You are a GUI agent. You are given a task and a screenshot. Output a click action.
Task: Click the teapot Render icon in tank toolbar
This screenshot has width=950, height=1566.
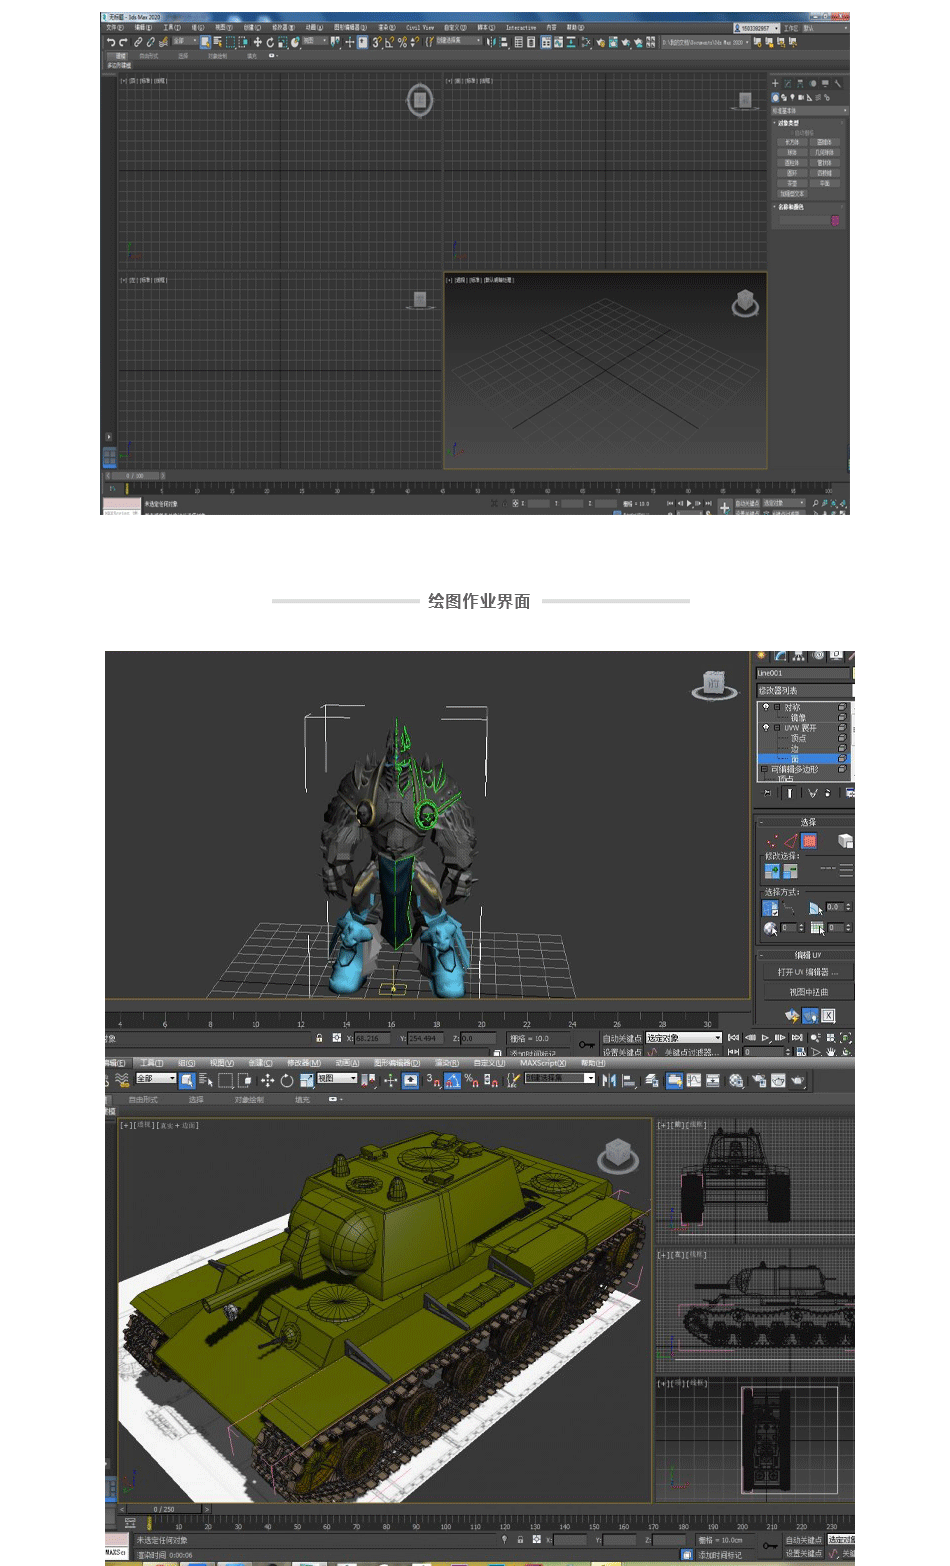click(798, 1080)
